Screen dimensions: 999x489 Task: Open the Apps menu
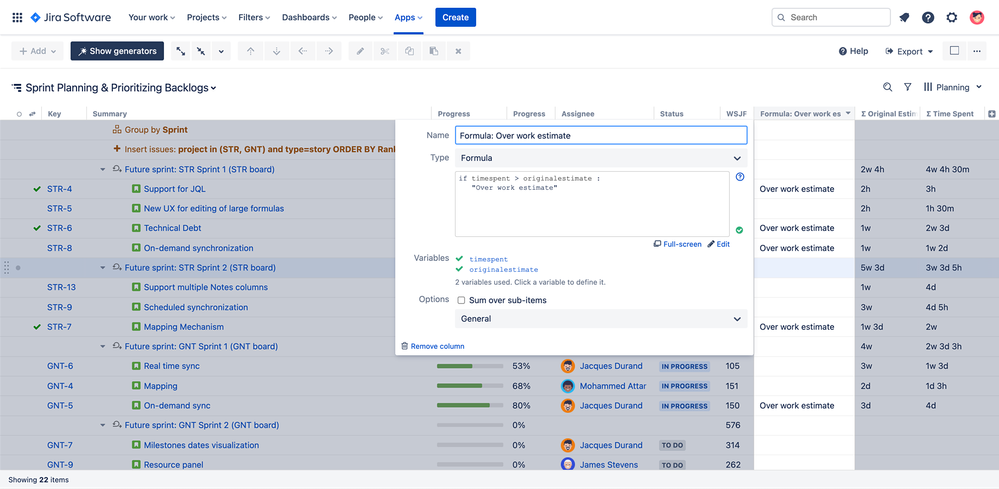point(408,18)
